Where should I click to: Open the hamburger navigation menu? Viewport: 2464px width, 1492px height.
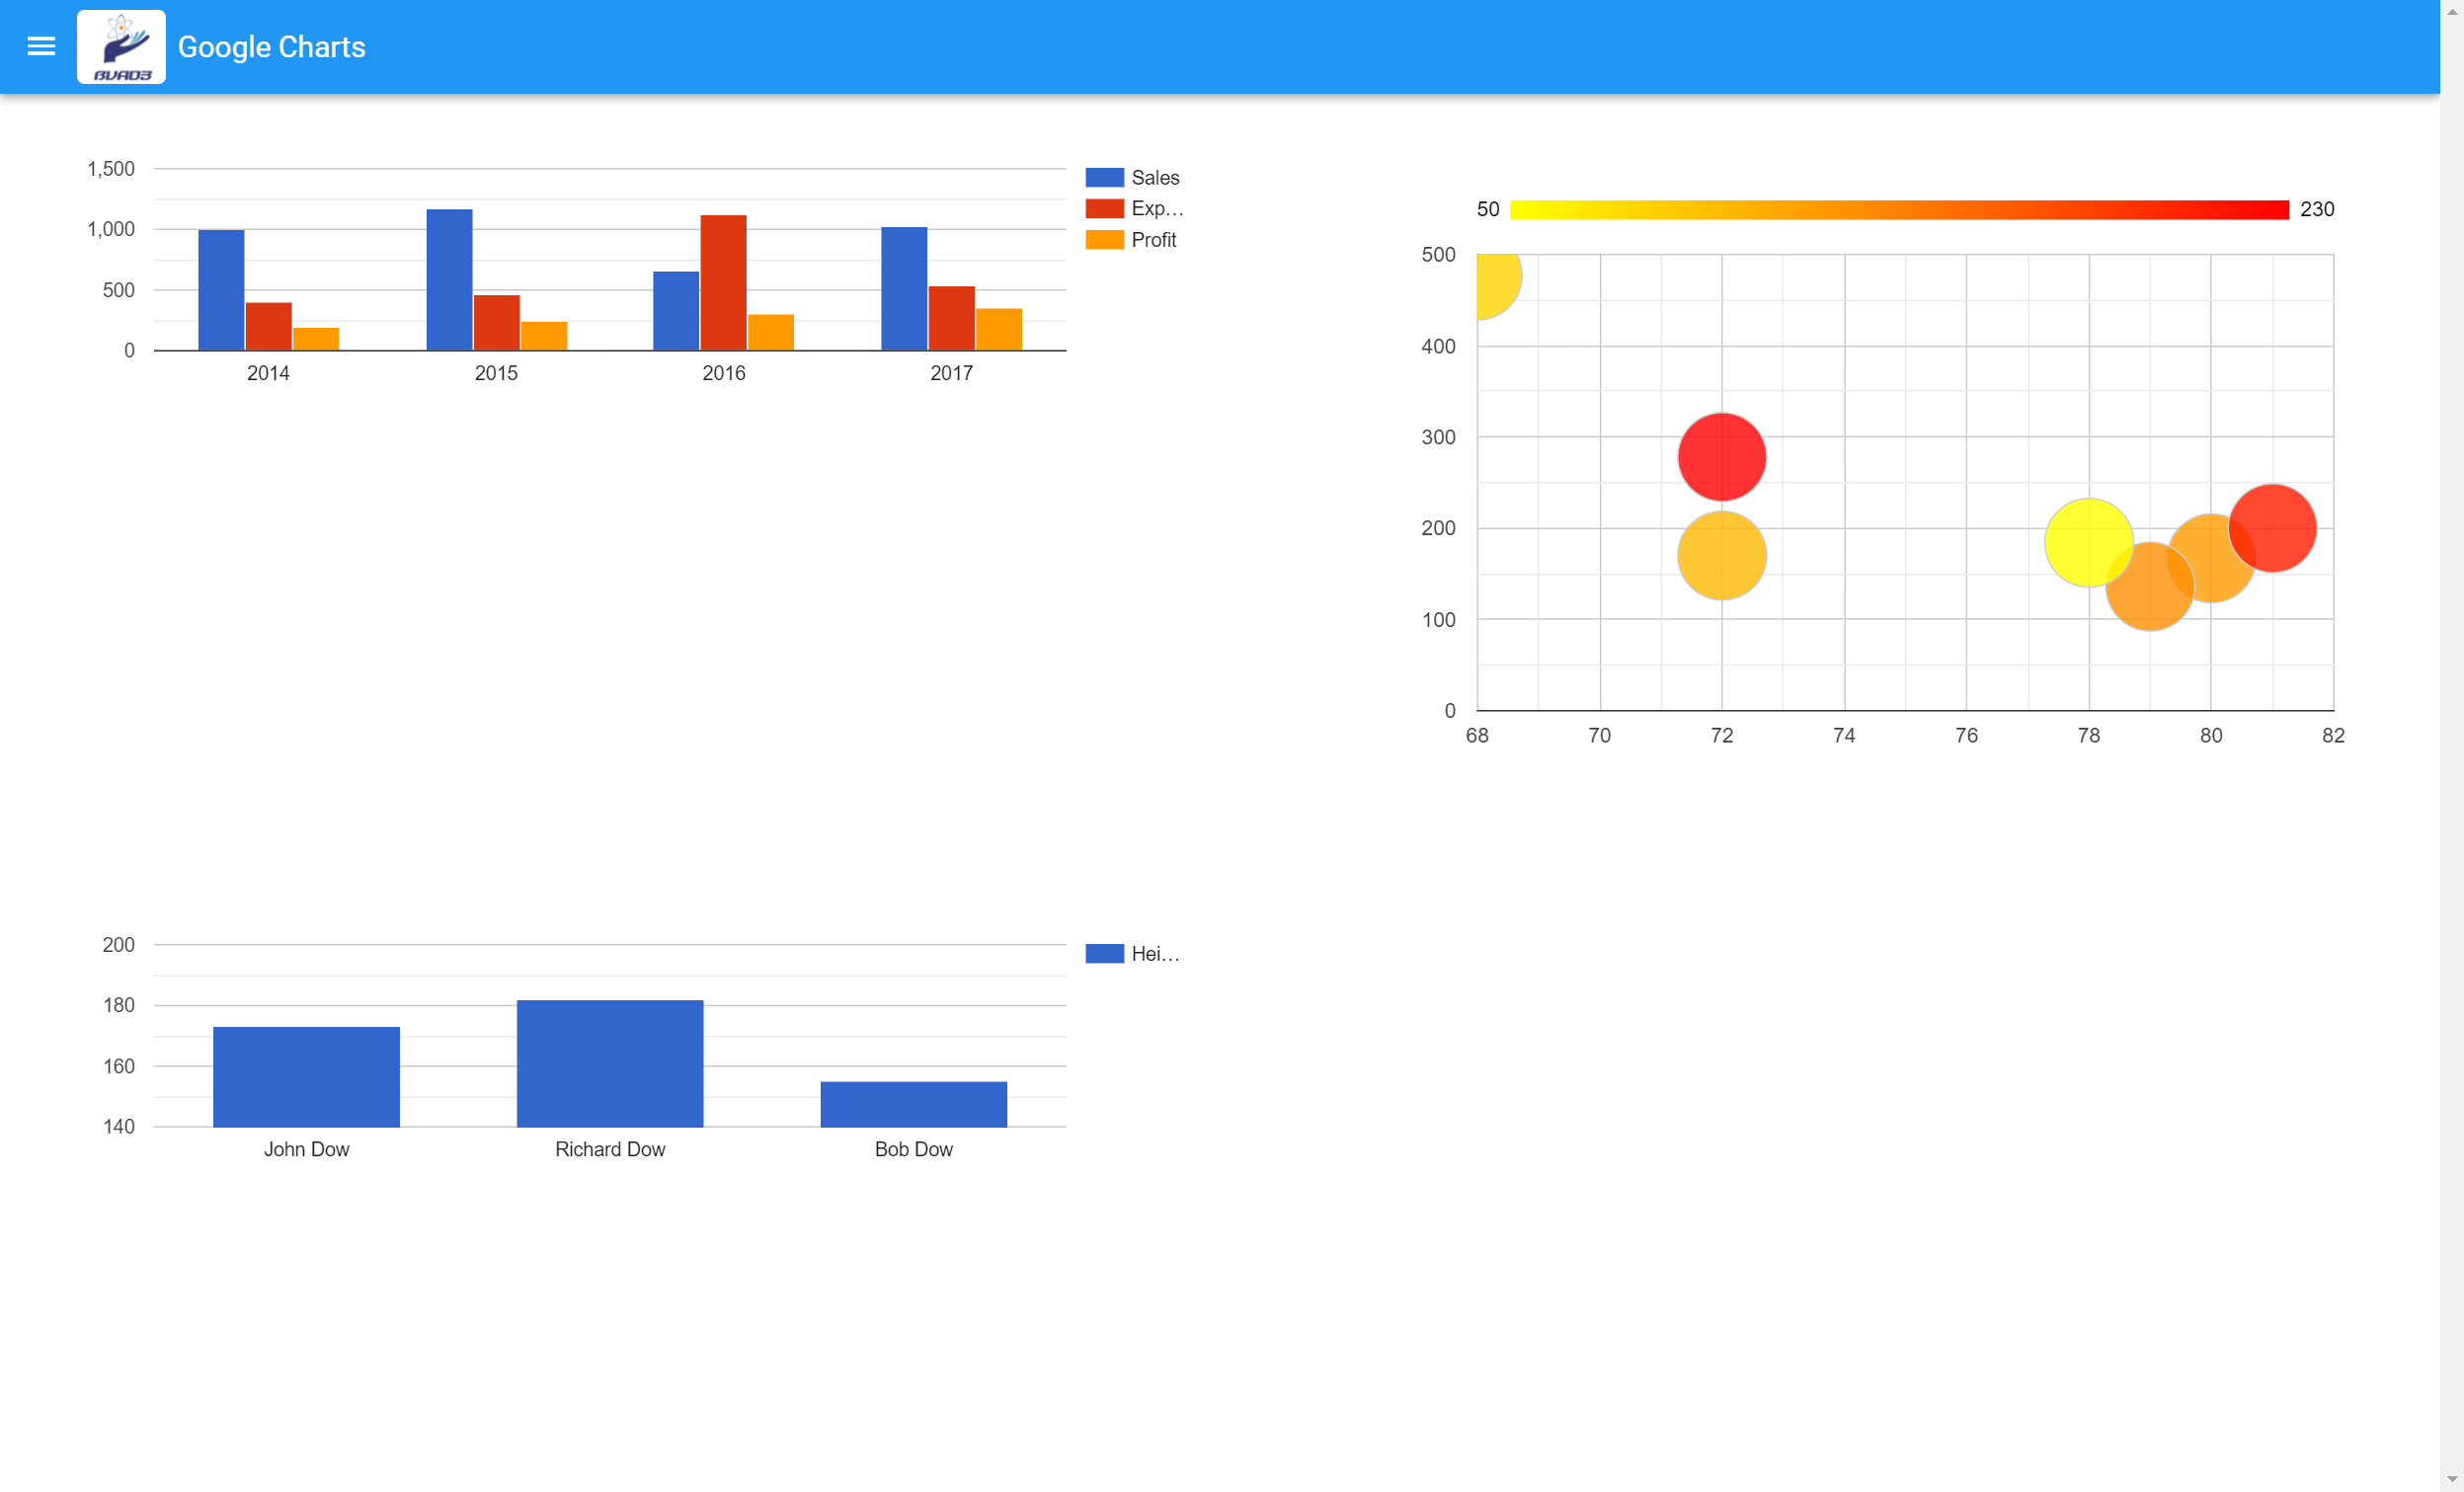[41, 46]
